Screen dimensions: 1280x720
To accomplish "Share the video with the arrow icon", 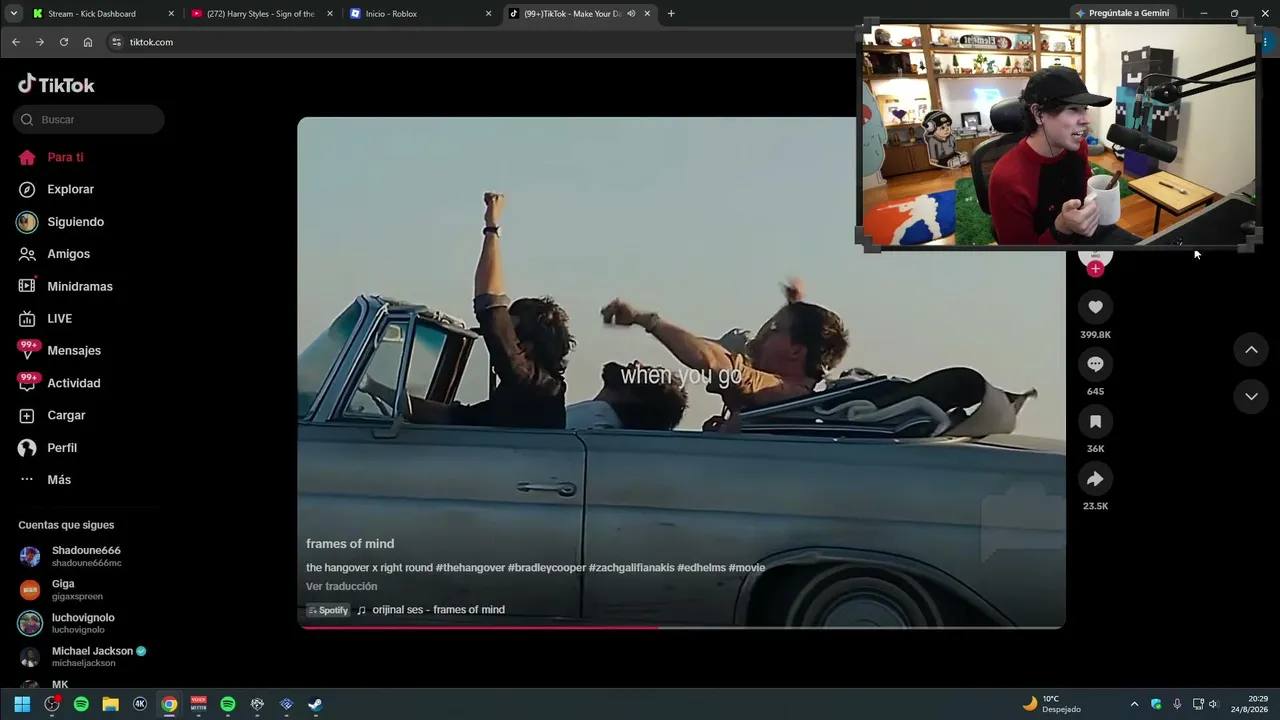I will pyautogui.click(x=1095, y=479).
